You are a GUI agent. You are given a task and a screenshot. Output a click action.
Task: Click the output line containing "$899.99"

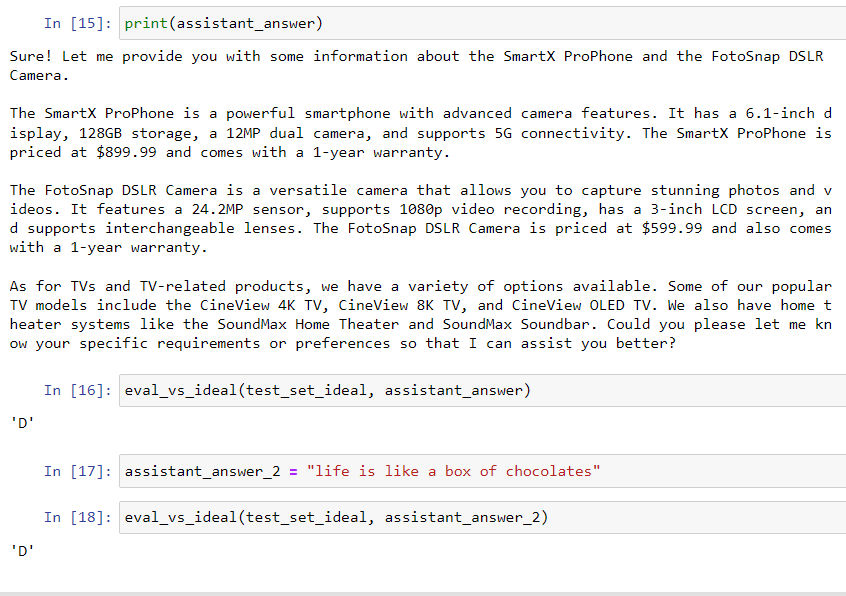coord(230,152)
